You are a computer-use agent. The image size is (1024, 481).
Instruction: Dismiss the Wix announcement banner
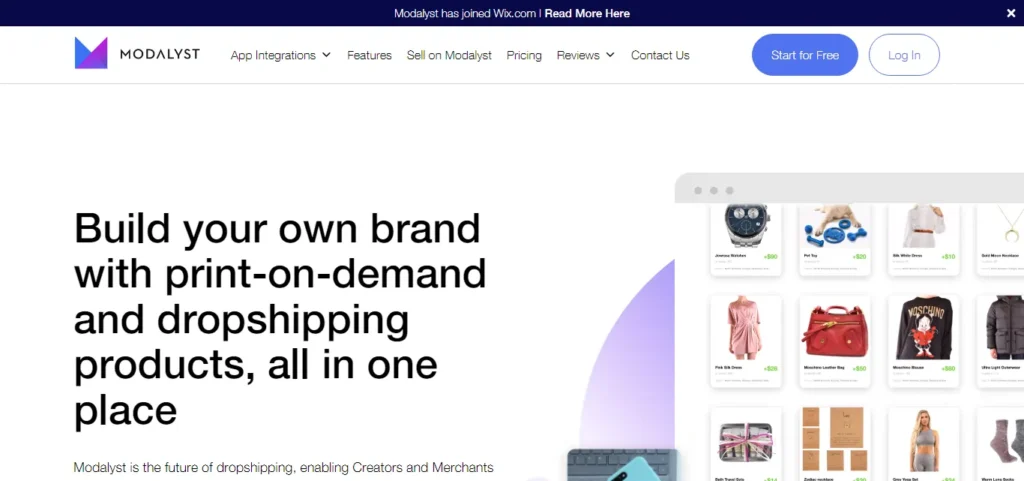(1011, 13)
